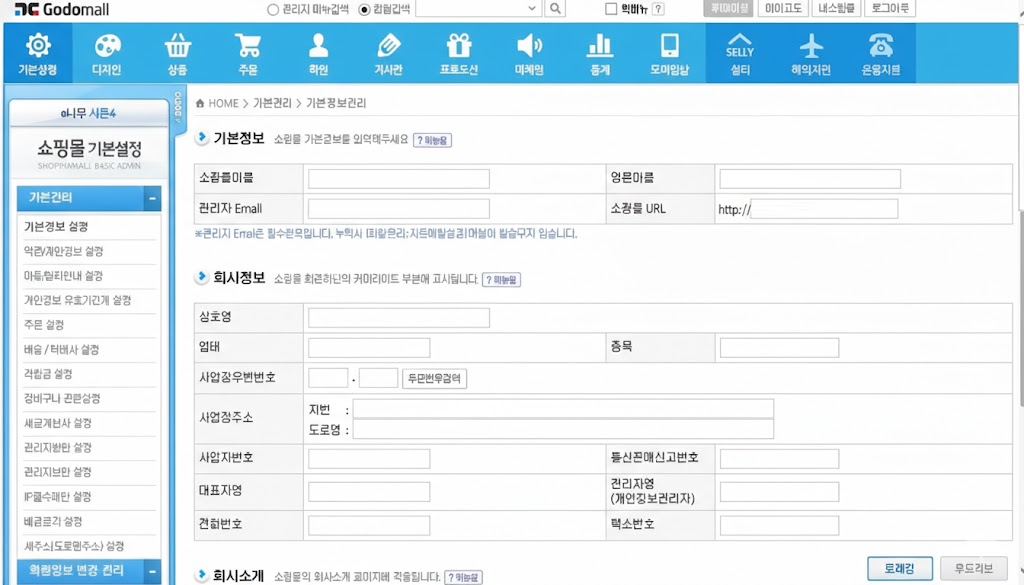Open the last sidebar item above the bottom blue header

click(x=74, y=546)
